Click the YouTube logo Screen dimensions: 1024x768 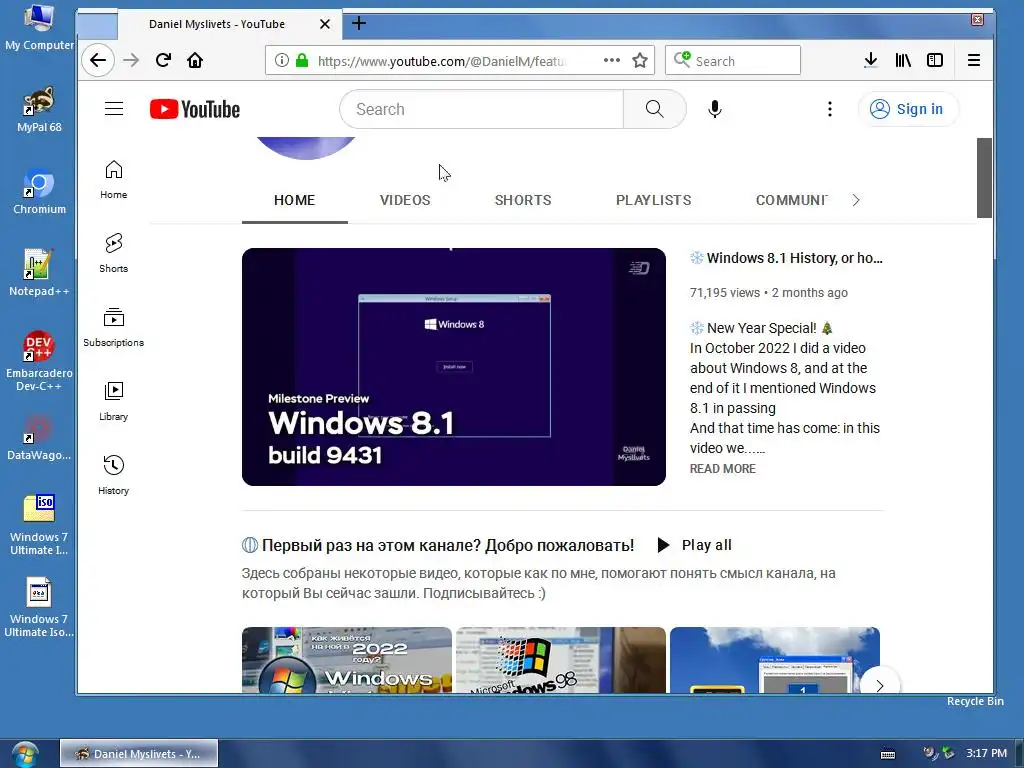[195, 109]
